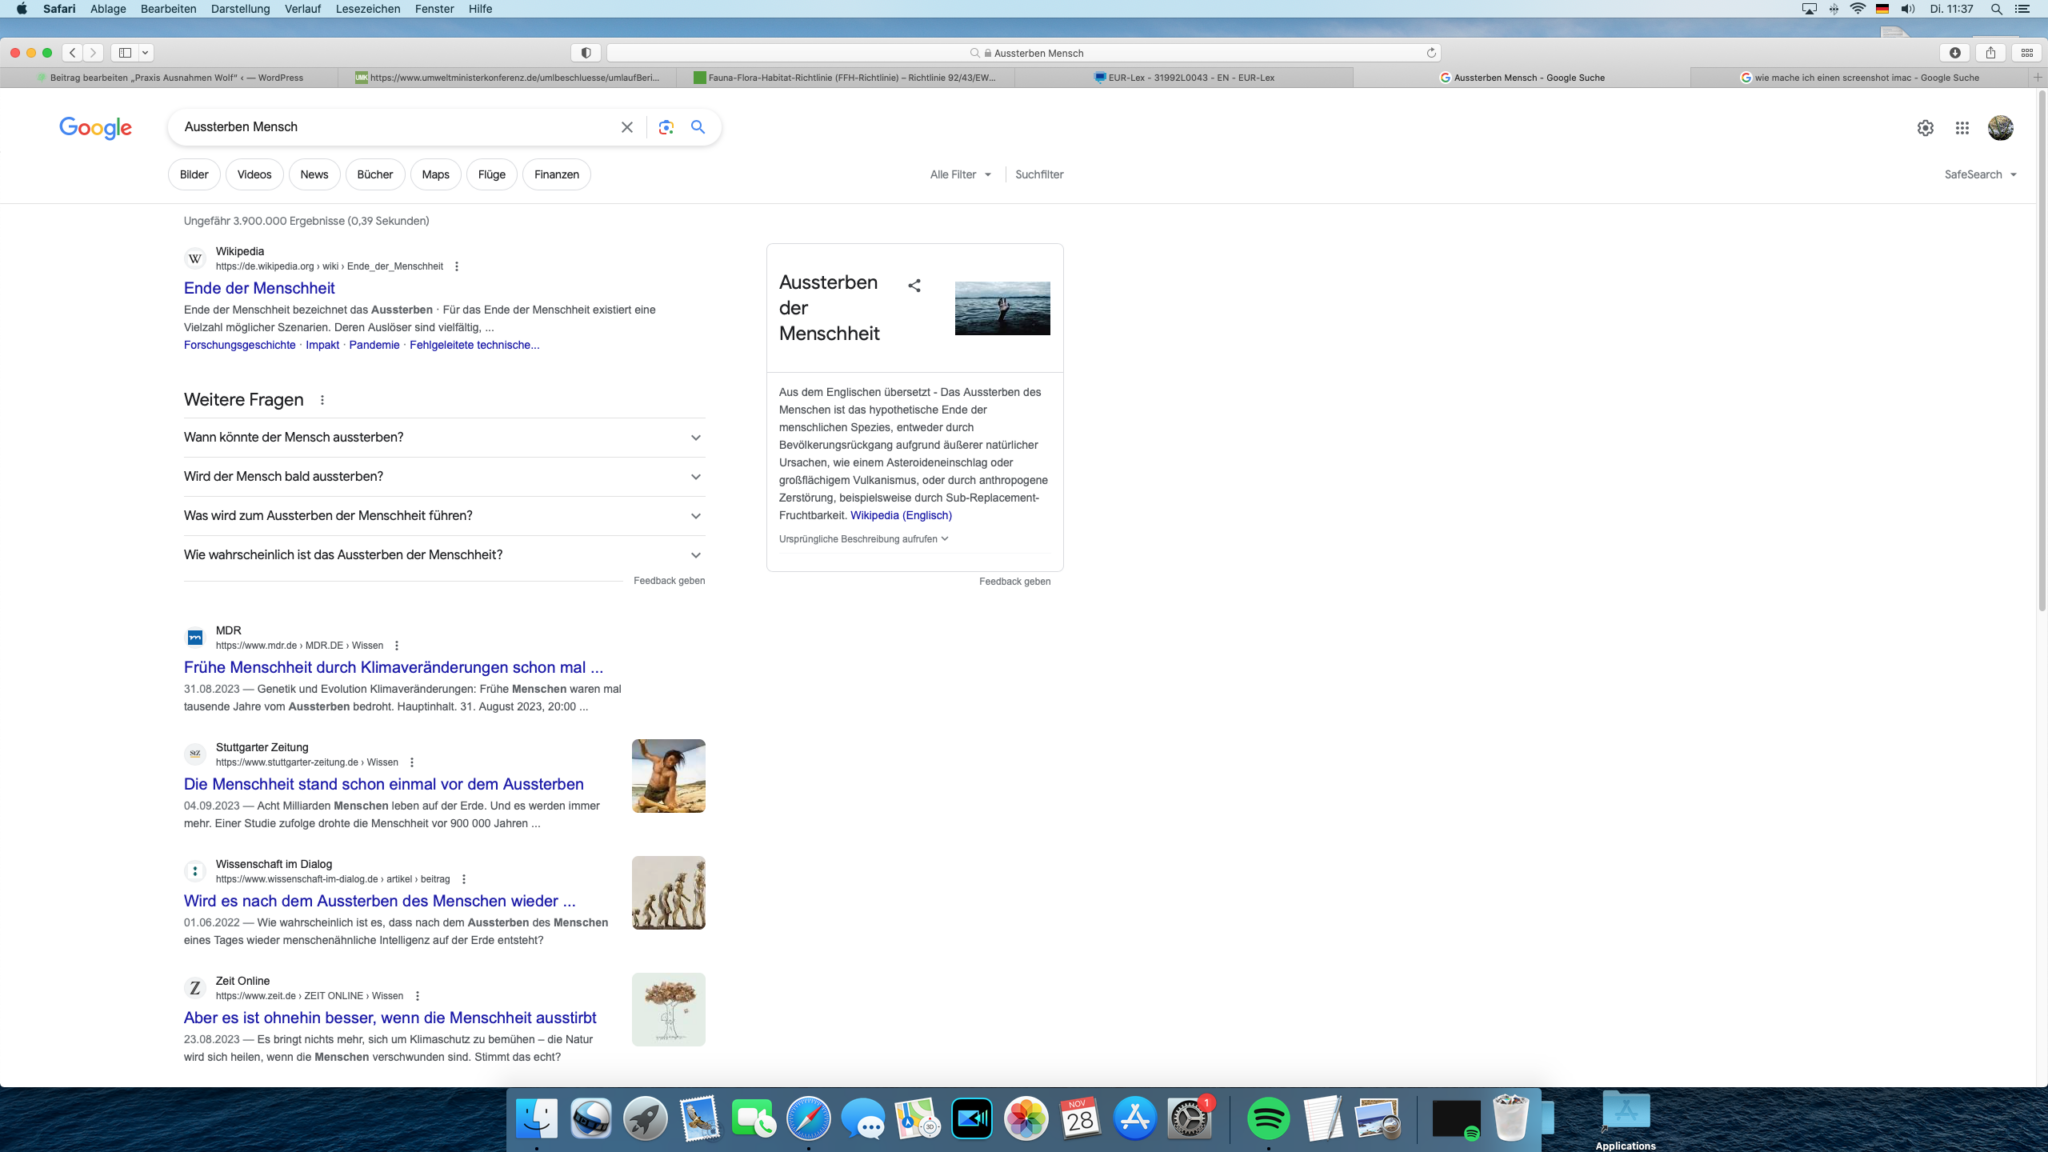This screenshot has width=2048, height=1152.
Task: Click the Google search input field
Action: click(x=395, y=127)
